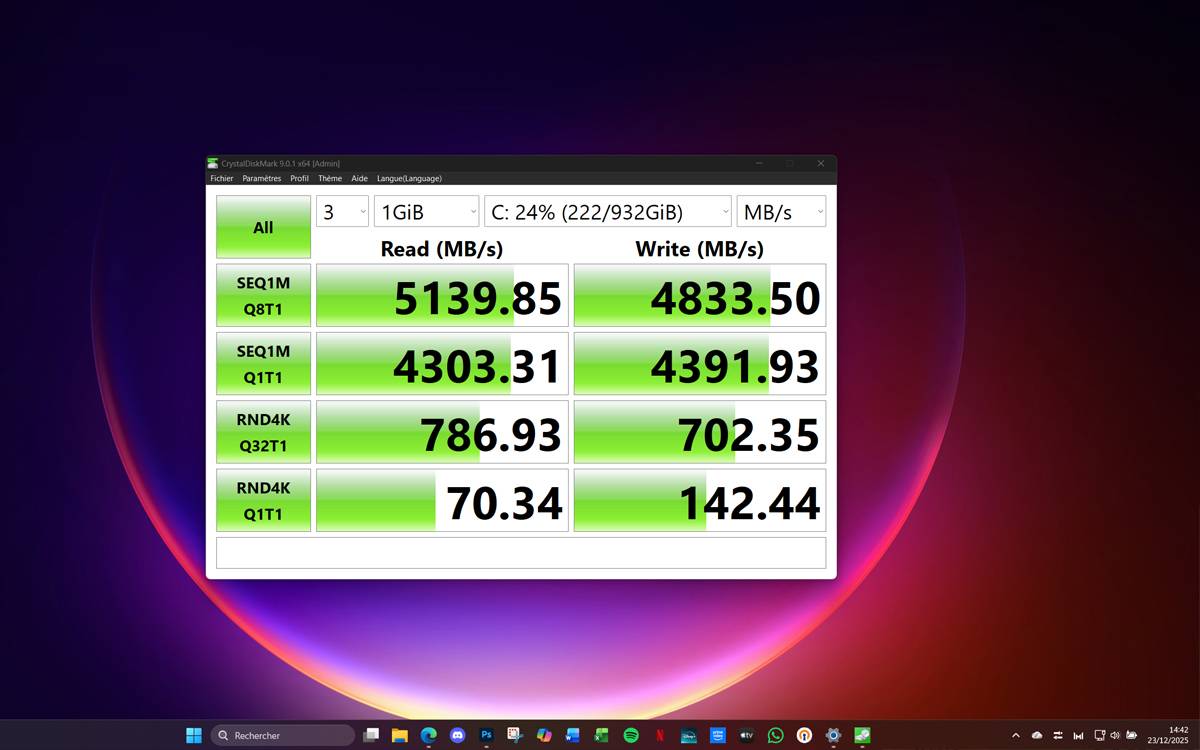
Task: Open the Thème menu
Action: 330,178
